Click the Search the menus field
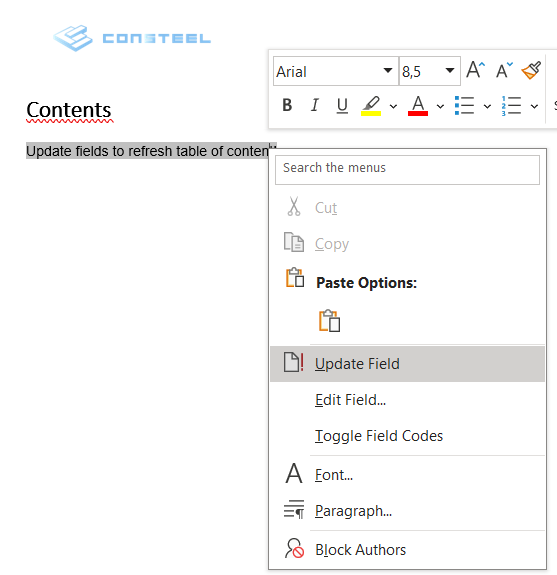The image size is (557, 575). (407, 169)
